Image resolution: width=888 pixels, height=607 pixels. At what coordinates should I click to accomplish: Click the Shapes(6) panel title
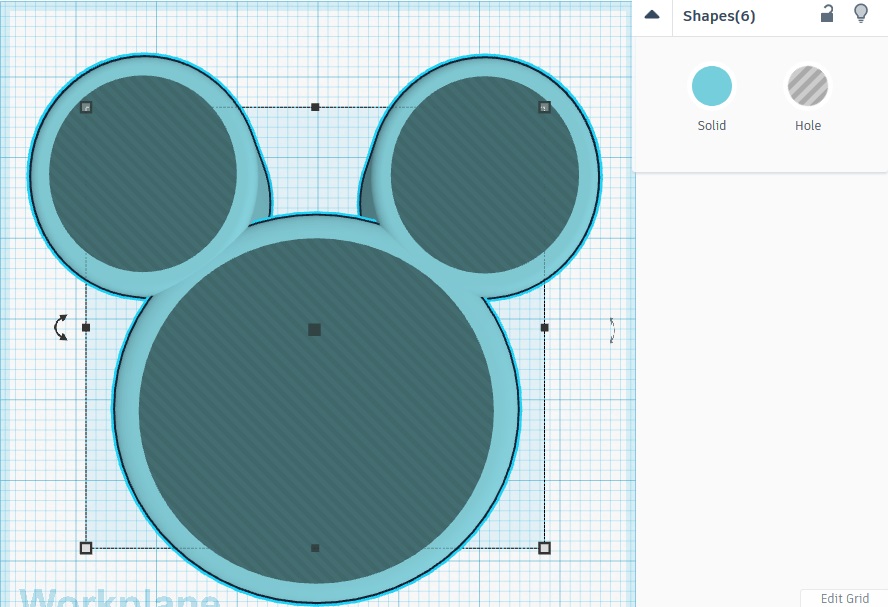click(719, 16)
